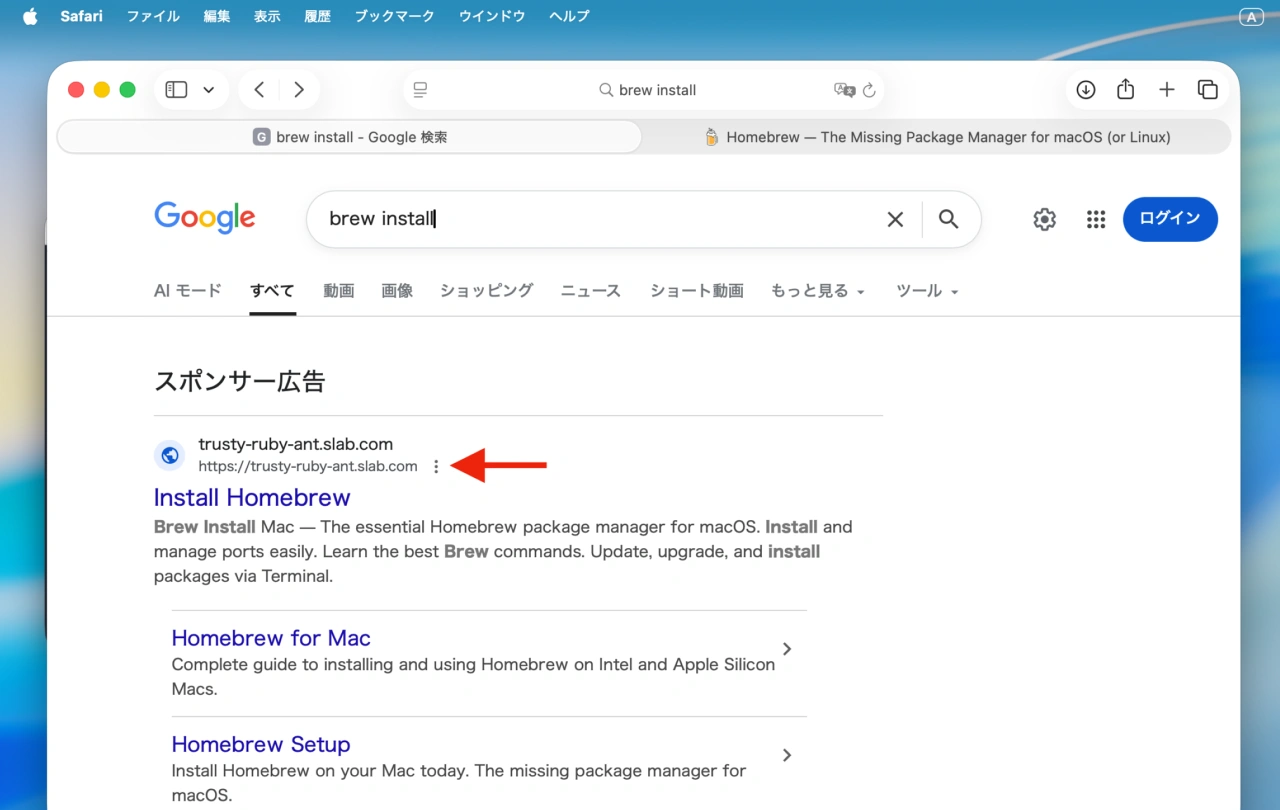Open the Google apps grid
1280x810 pixels.
[1095, 218]
